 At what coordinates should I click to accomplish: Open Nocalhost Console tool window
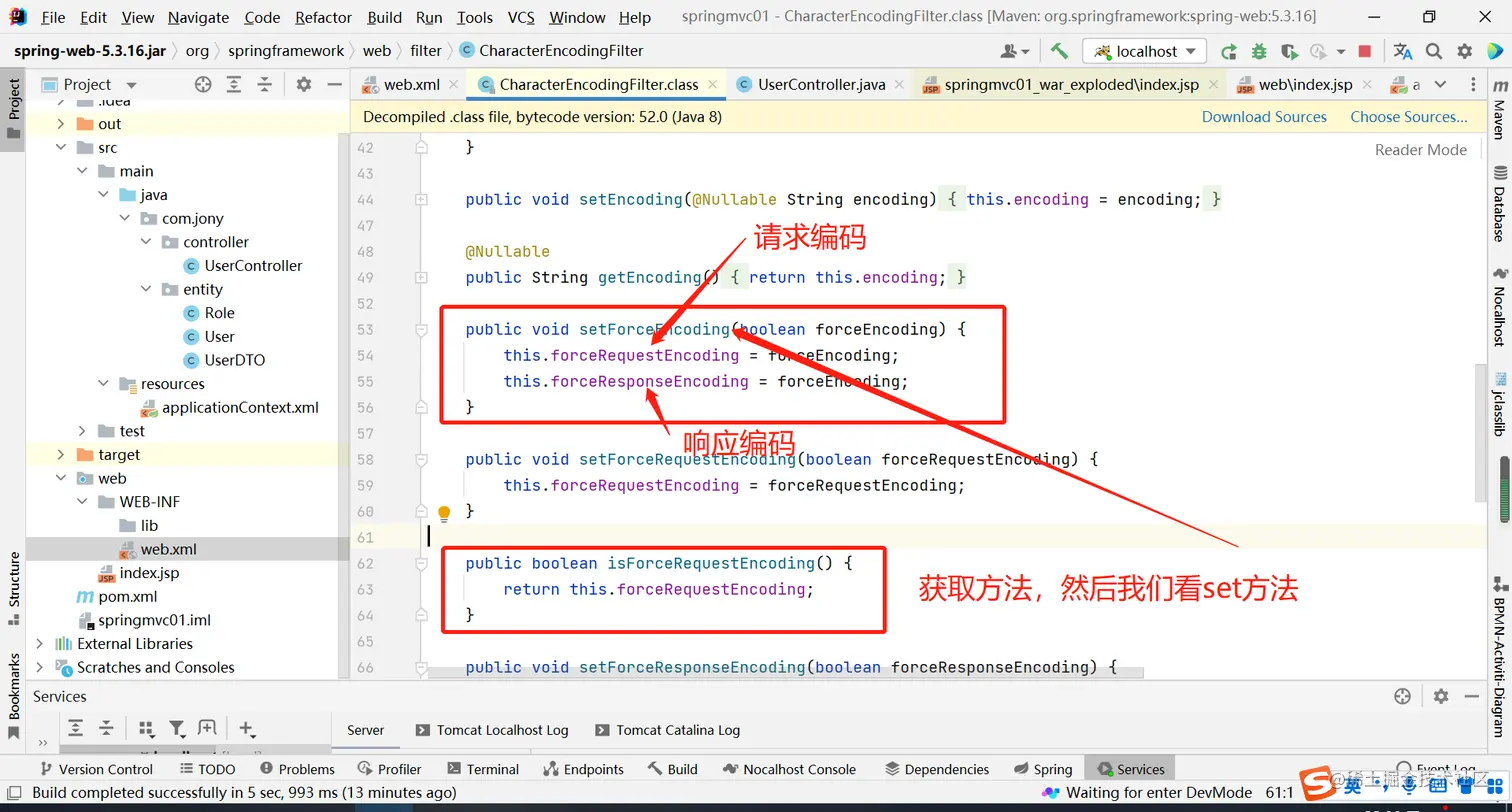pos(789,769)
